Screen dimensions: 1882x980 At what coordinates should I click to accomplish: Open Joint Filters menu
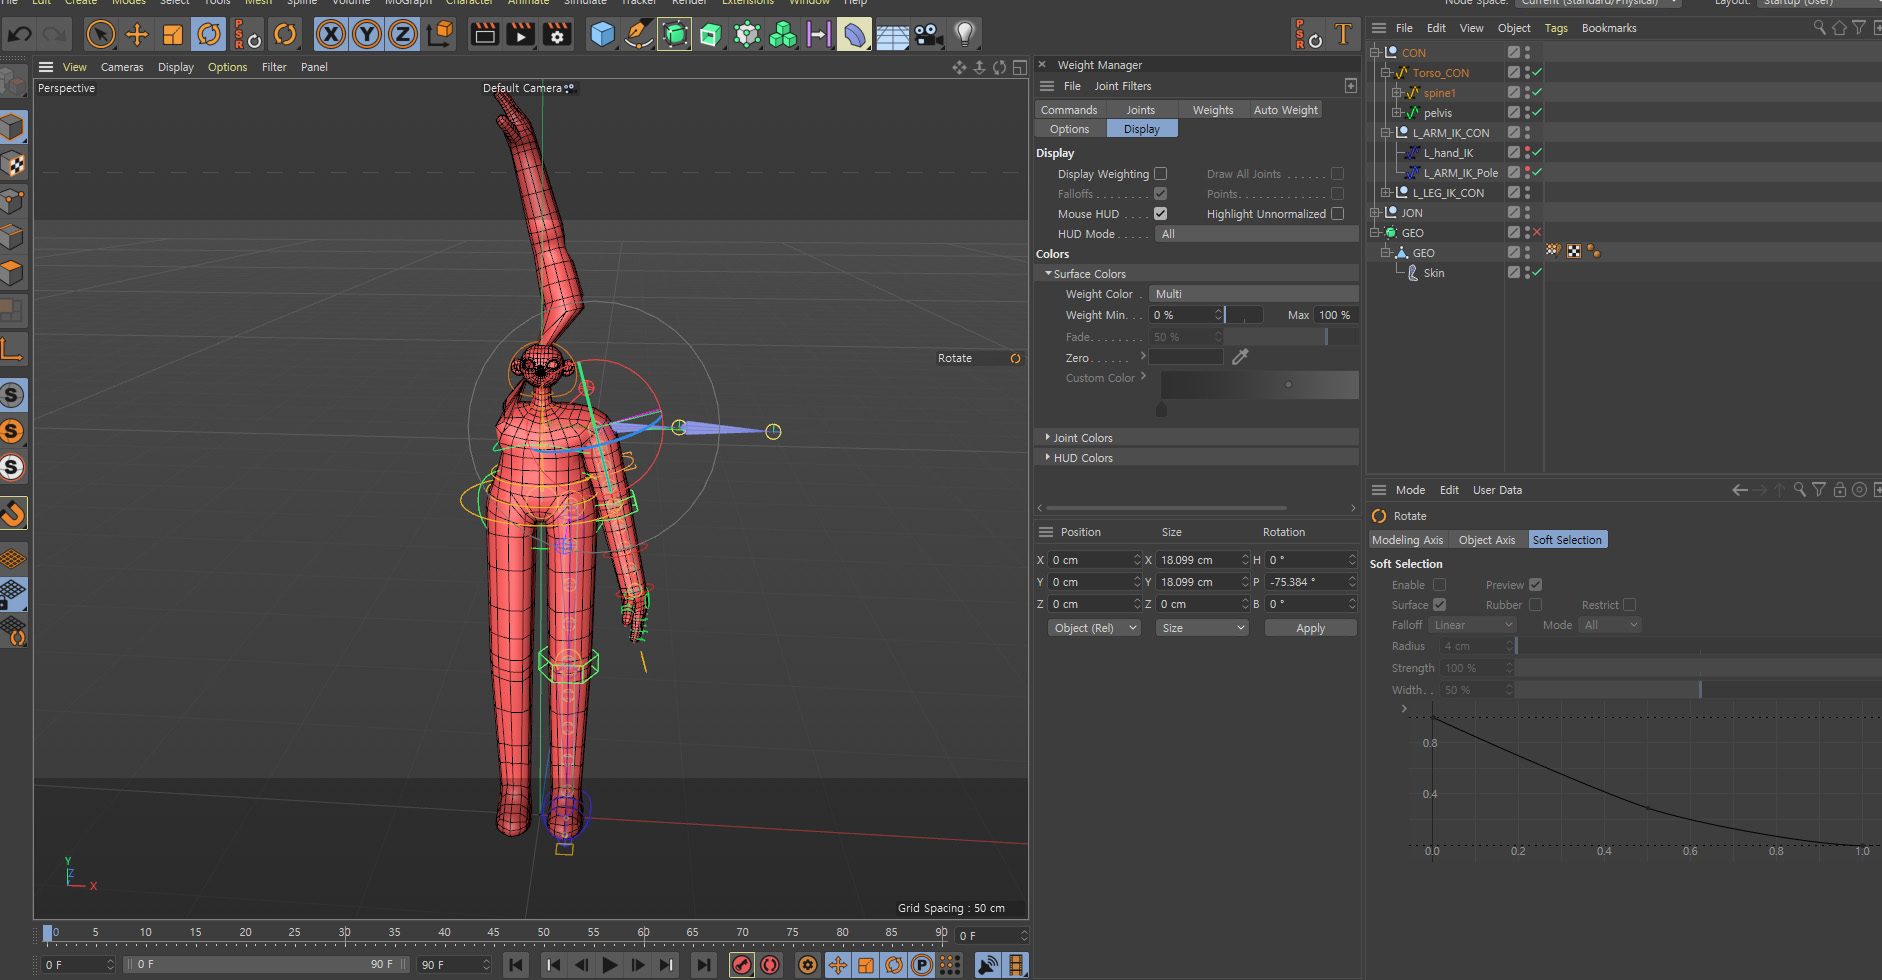click(x=1122, y=86)
